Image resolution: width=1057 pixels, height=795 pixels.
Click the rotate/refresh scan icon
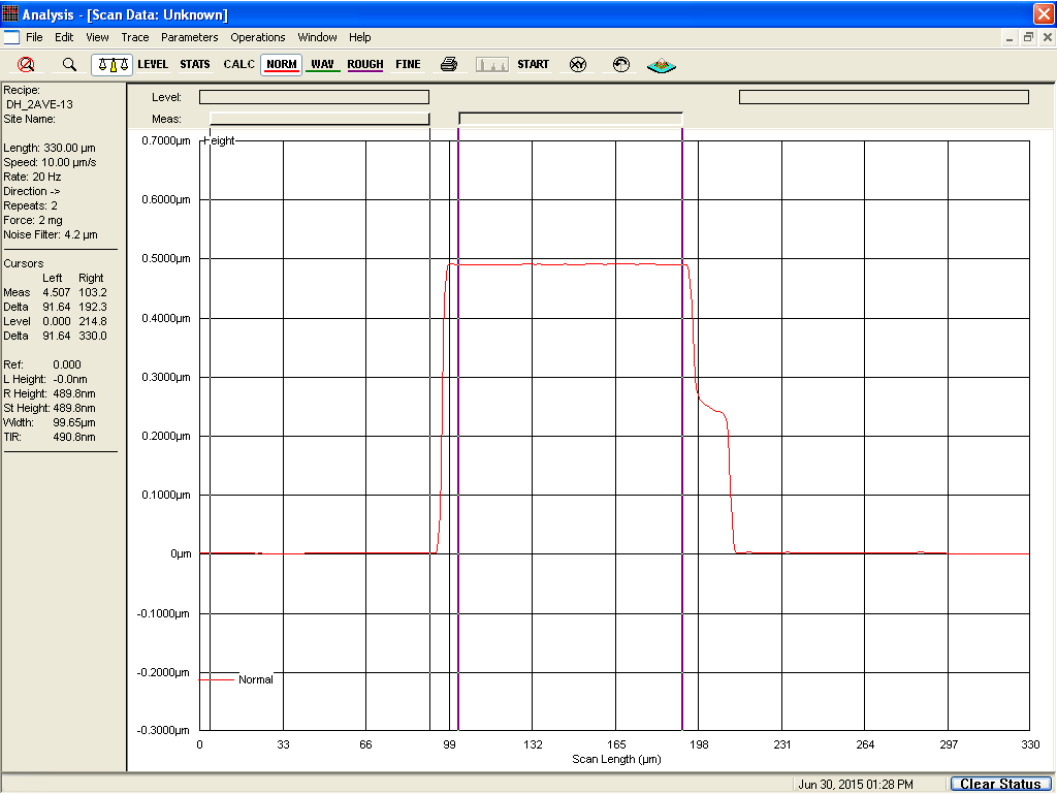pos(621,64)
